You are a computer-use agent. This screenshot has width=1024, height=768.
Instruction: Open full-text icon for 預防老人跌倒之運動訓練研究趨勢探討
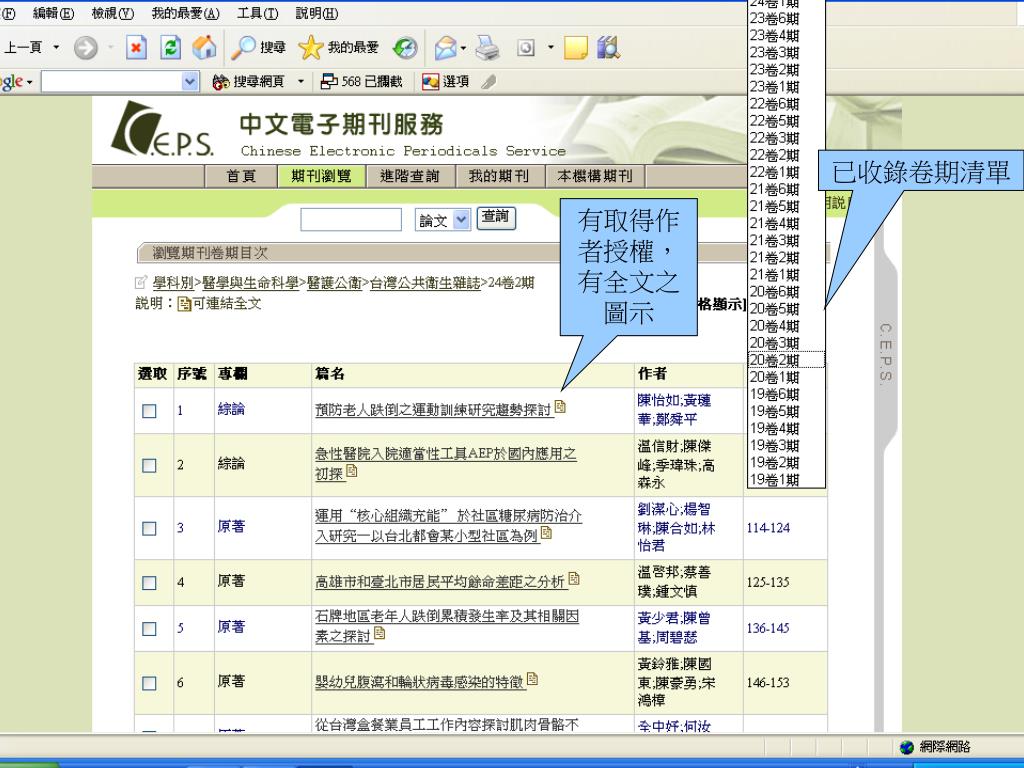click(x=560, y=407)
